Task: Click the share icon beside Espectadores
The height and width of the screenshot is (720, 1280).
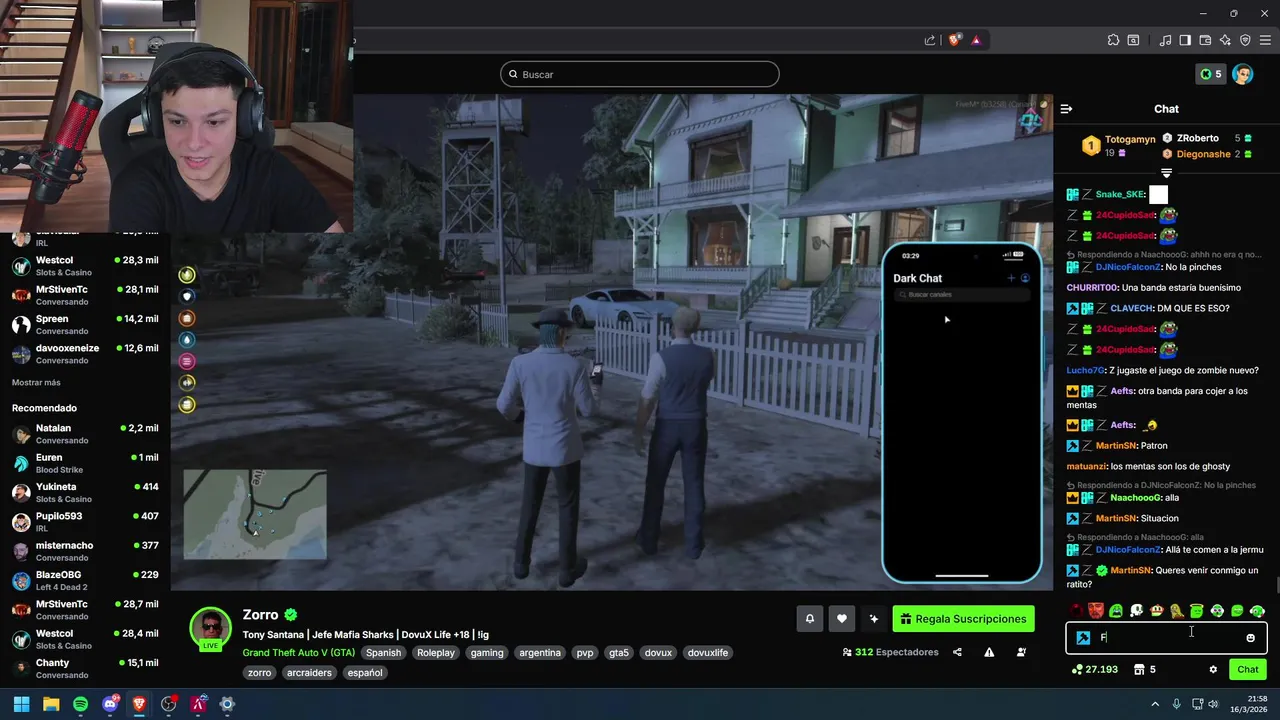Action: (957, 652)
